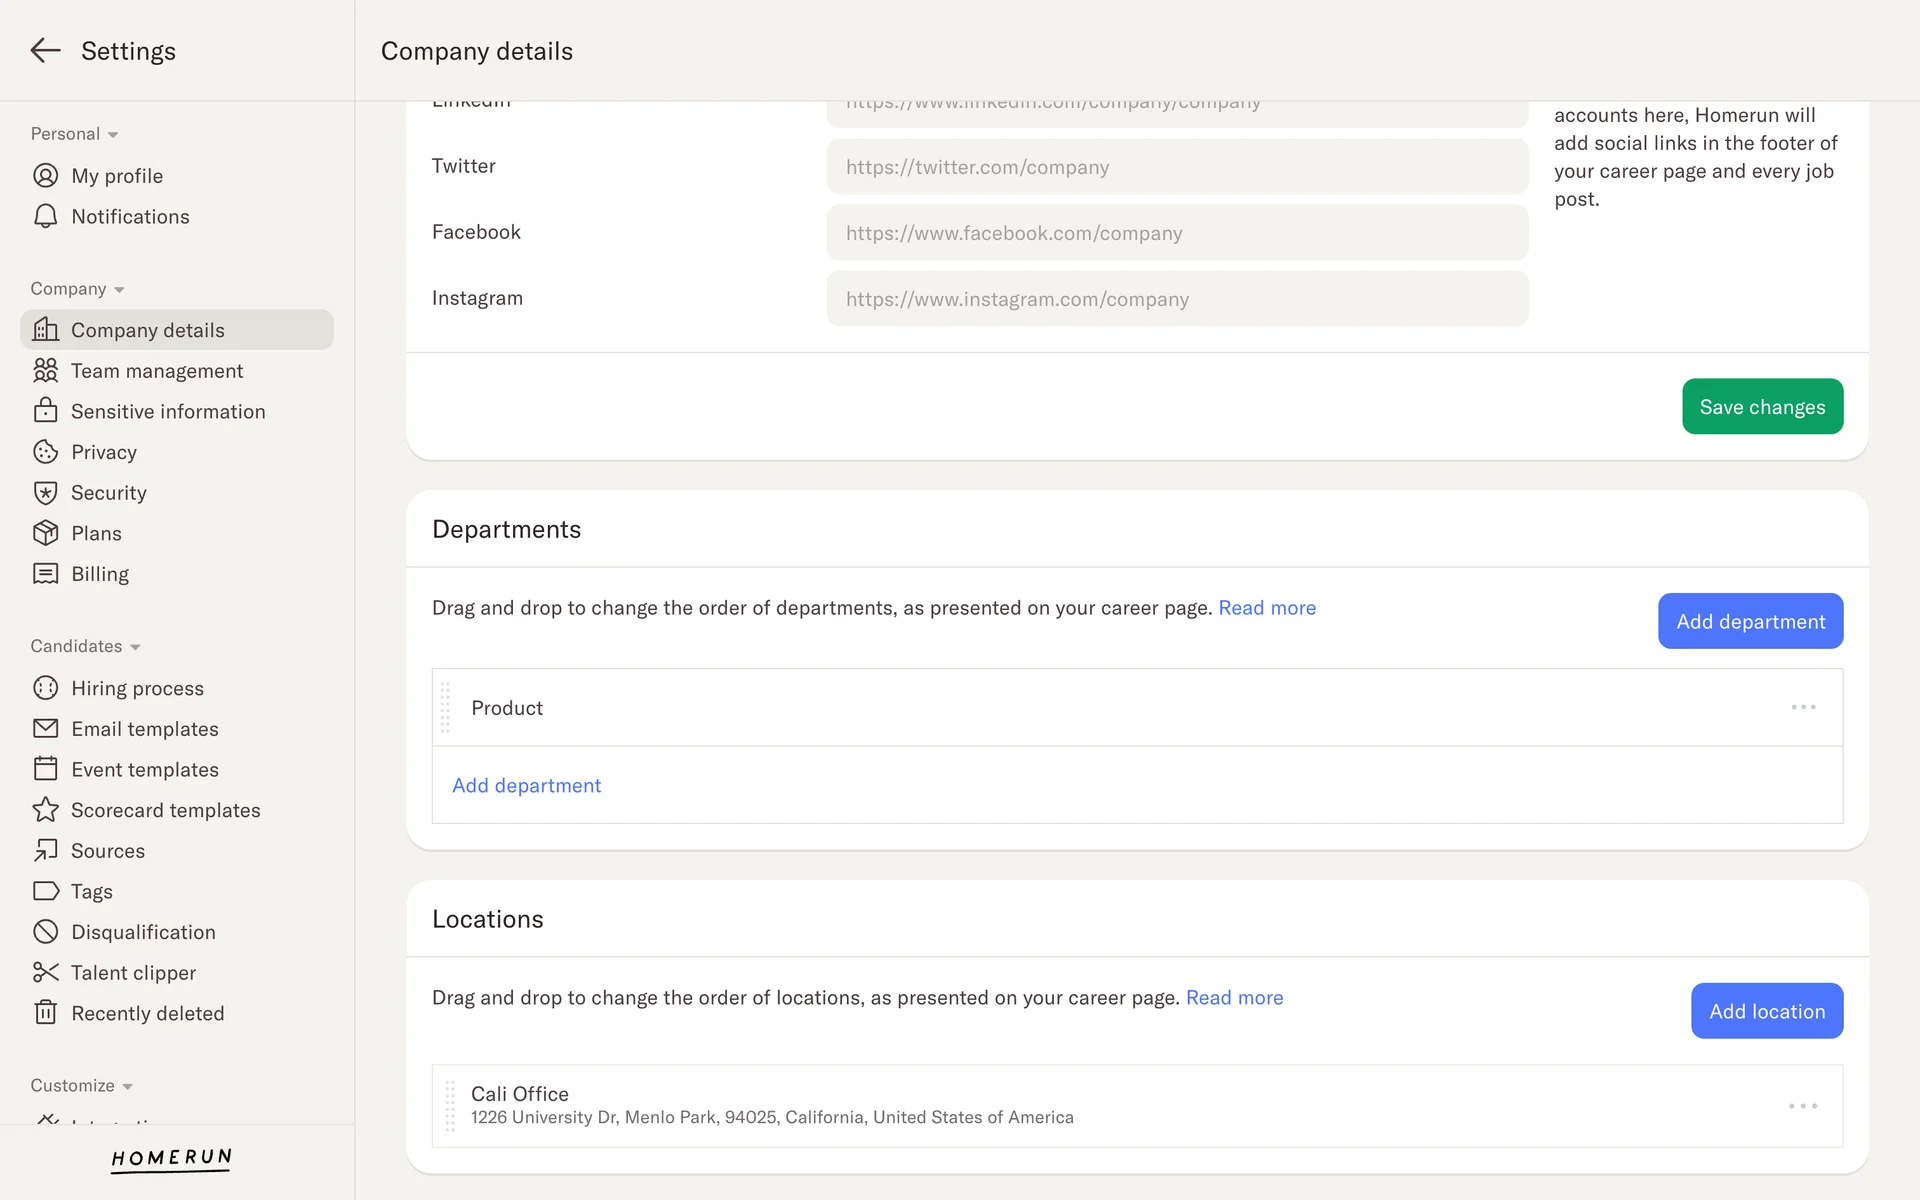This screenshot has width=1920, height=1200.
Task: Click the Talent clipper scissors icon
Action: (45, 972)
